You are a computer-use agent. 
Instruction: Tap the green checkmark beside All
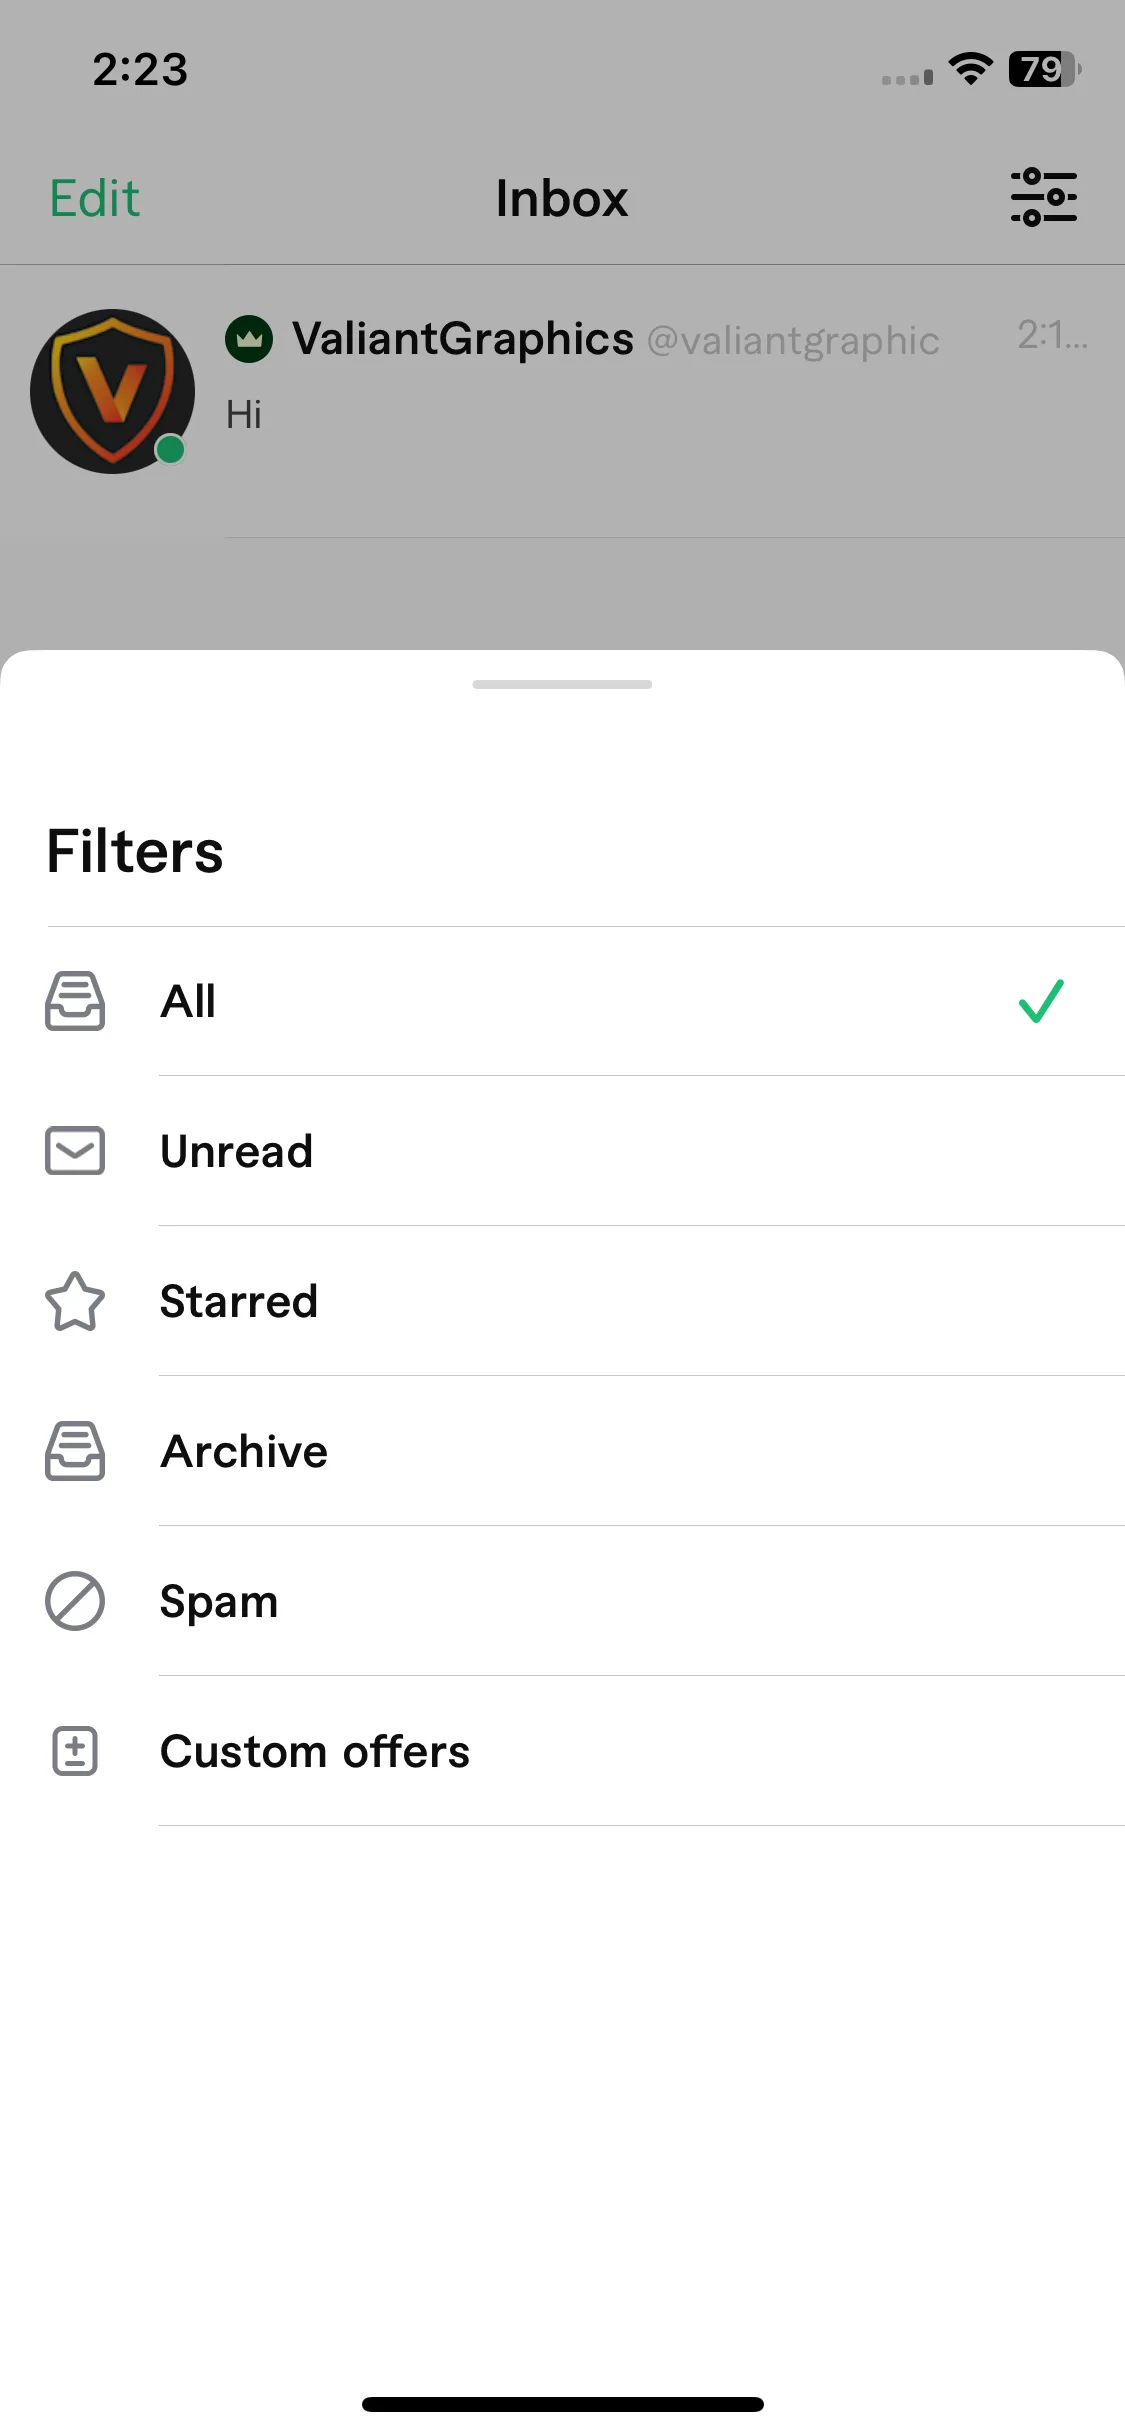pyautogui.click(x=1041, y=1001)
